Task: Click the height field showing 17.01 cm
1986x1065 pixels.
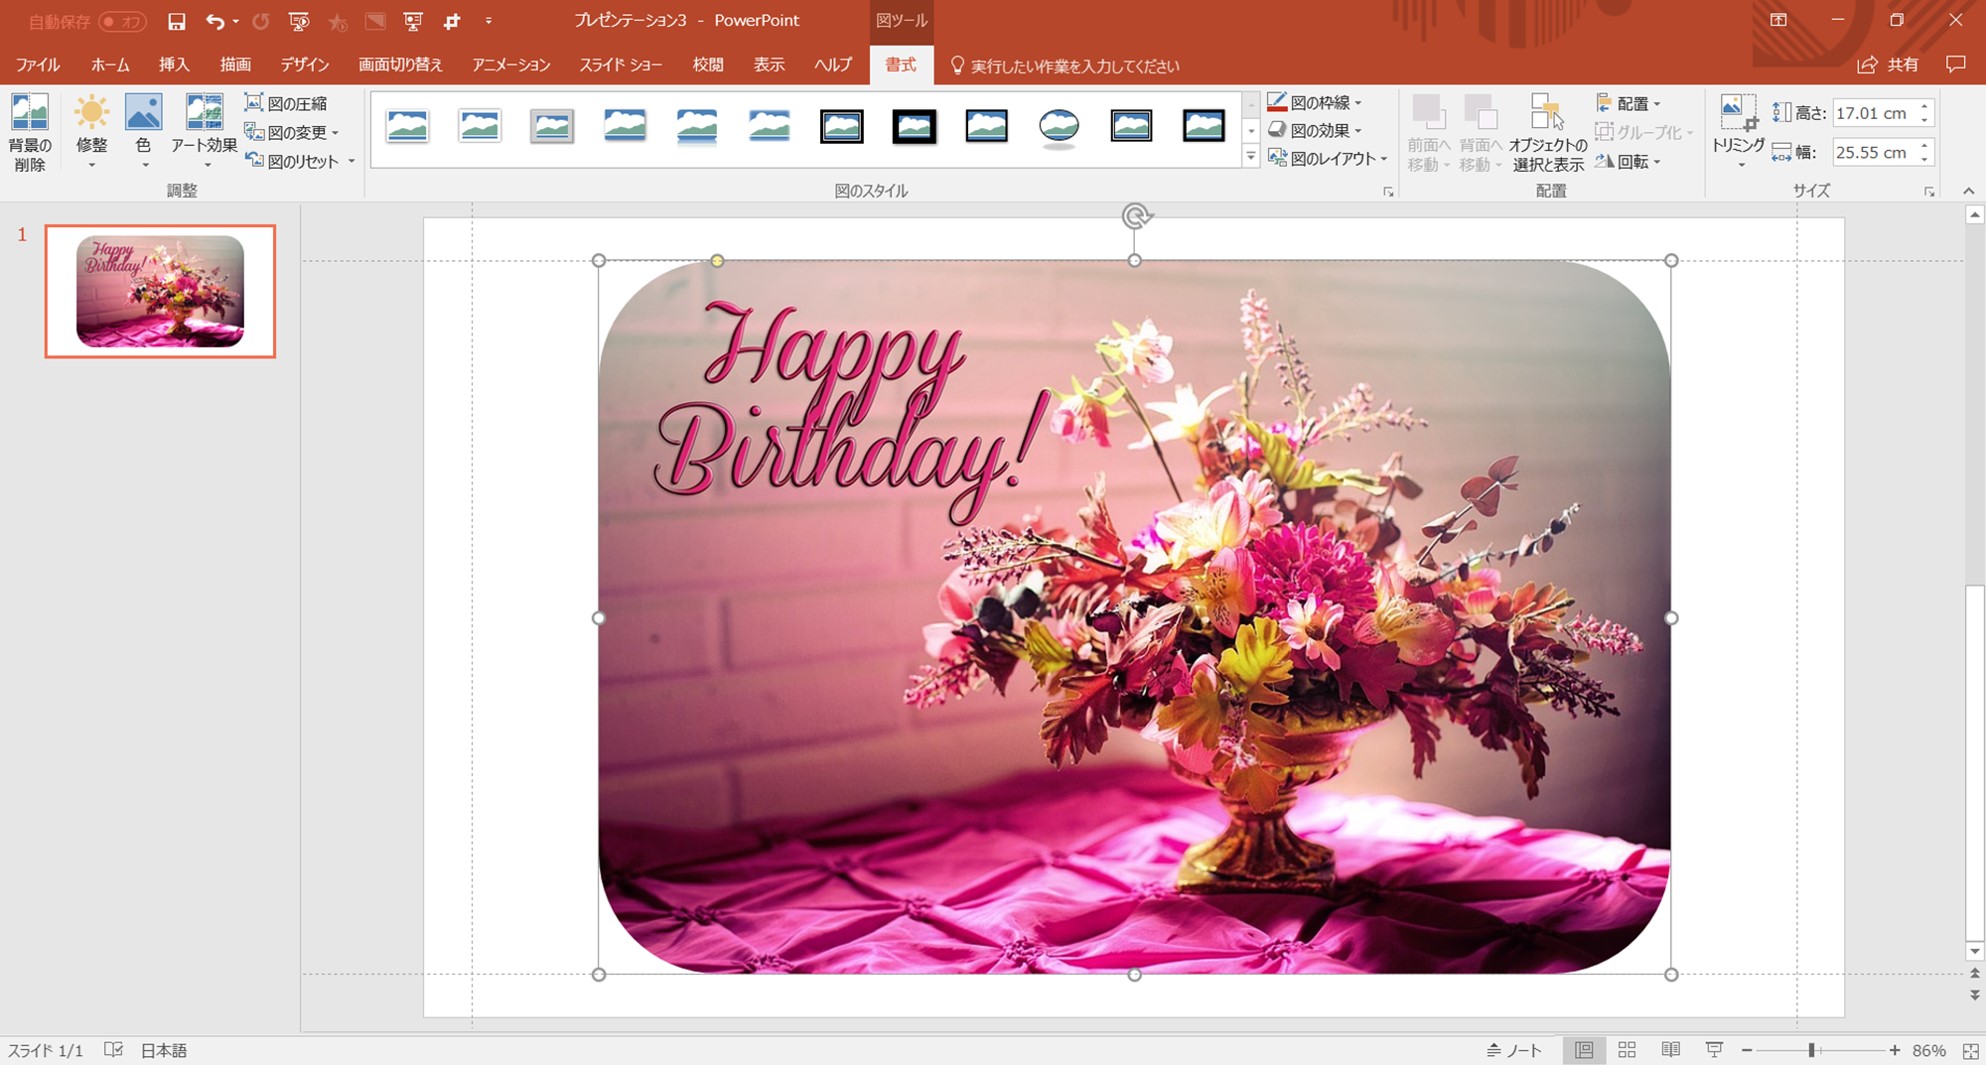Action: click(x=1873, y=113)
